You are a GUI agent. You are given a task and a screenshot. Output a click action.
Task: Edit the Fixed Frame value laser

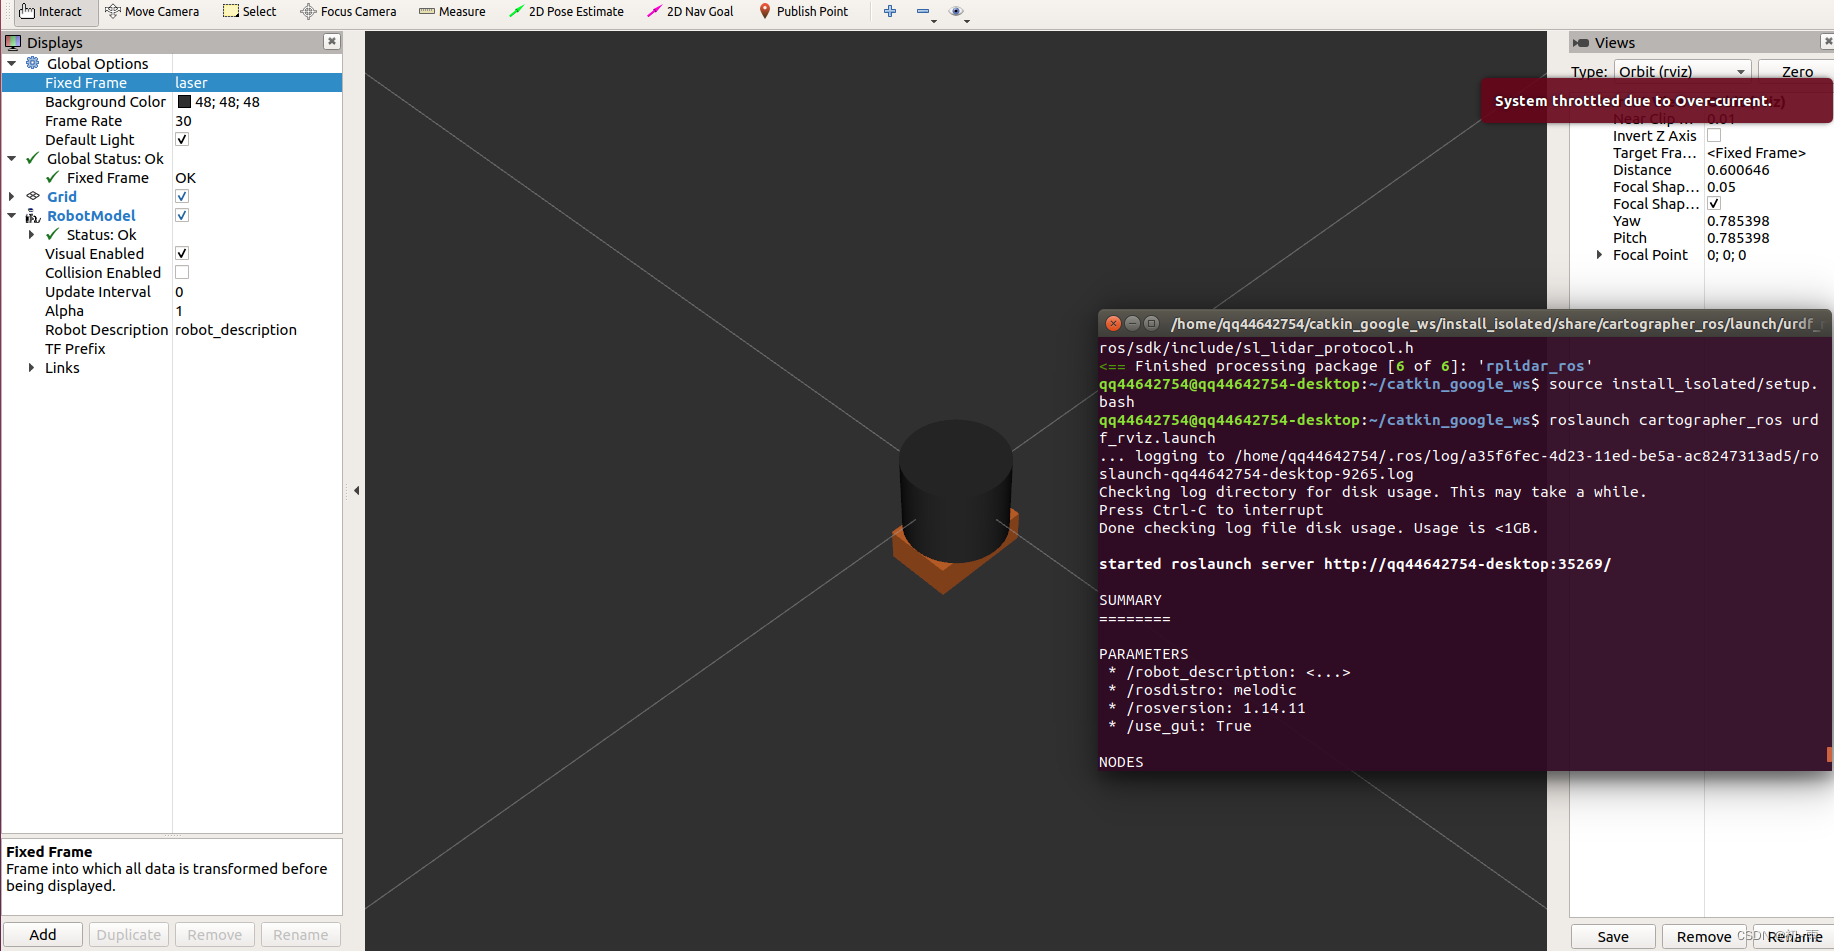(257, 82)
